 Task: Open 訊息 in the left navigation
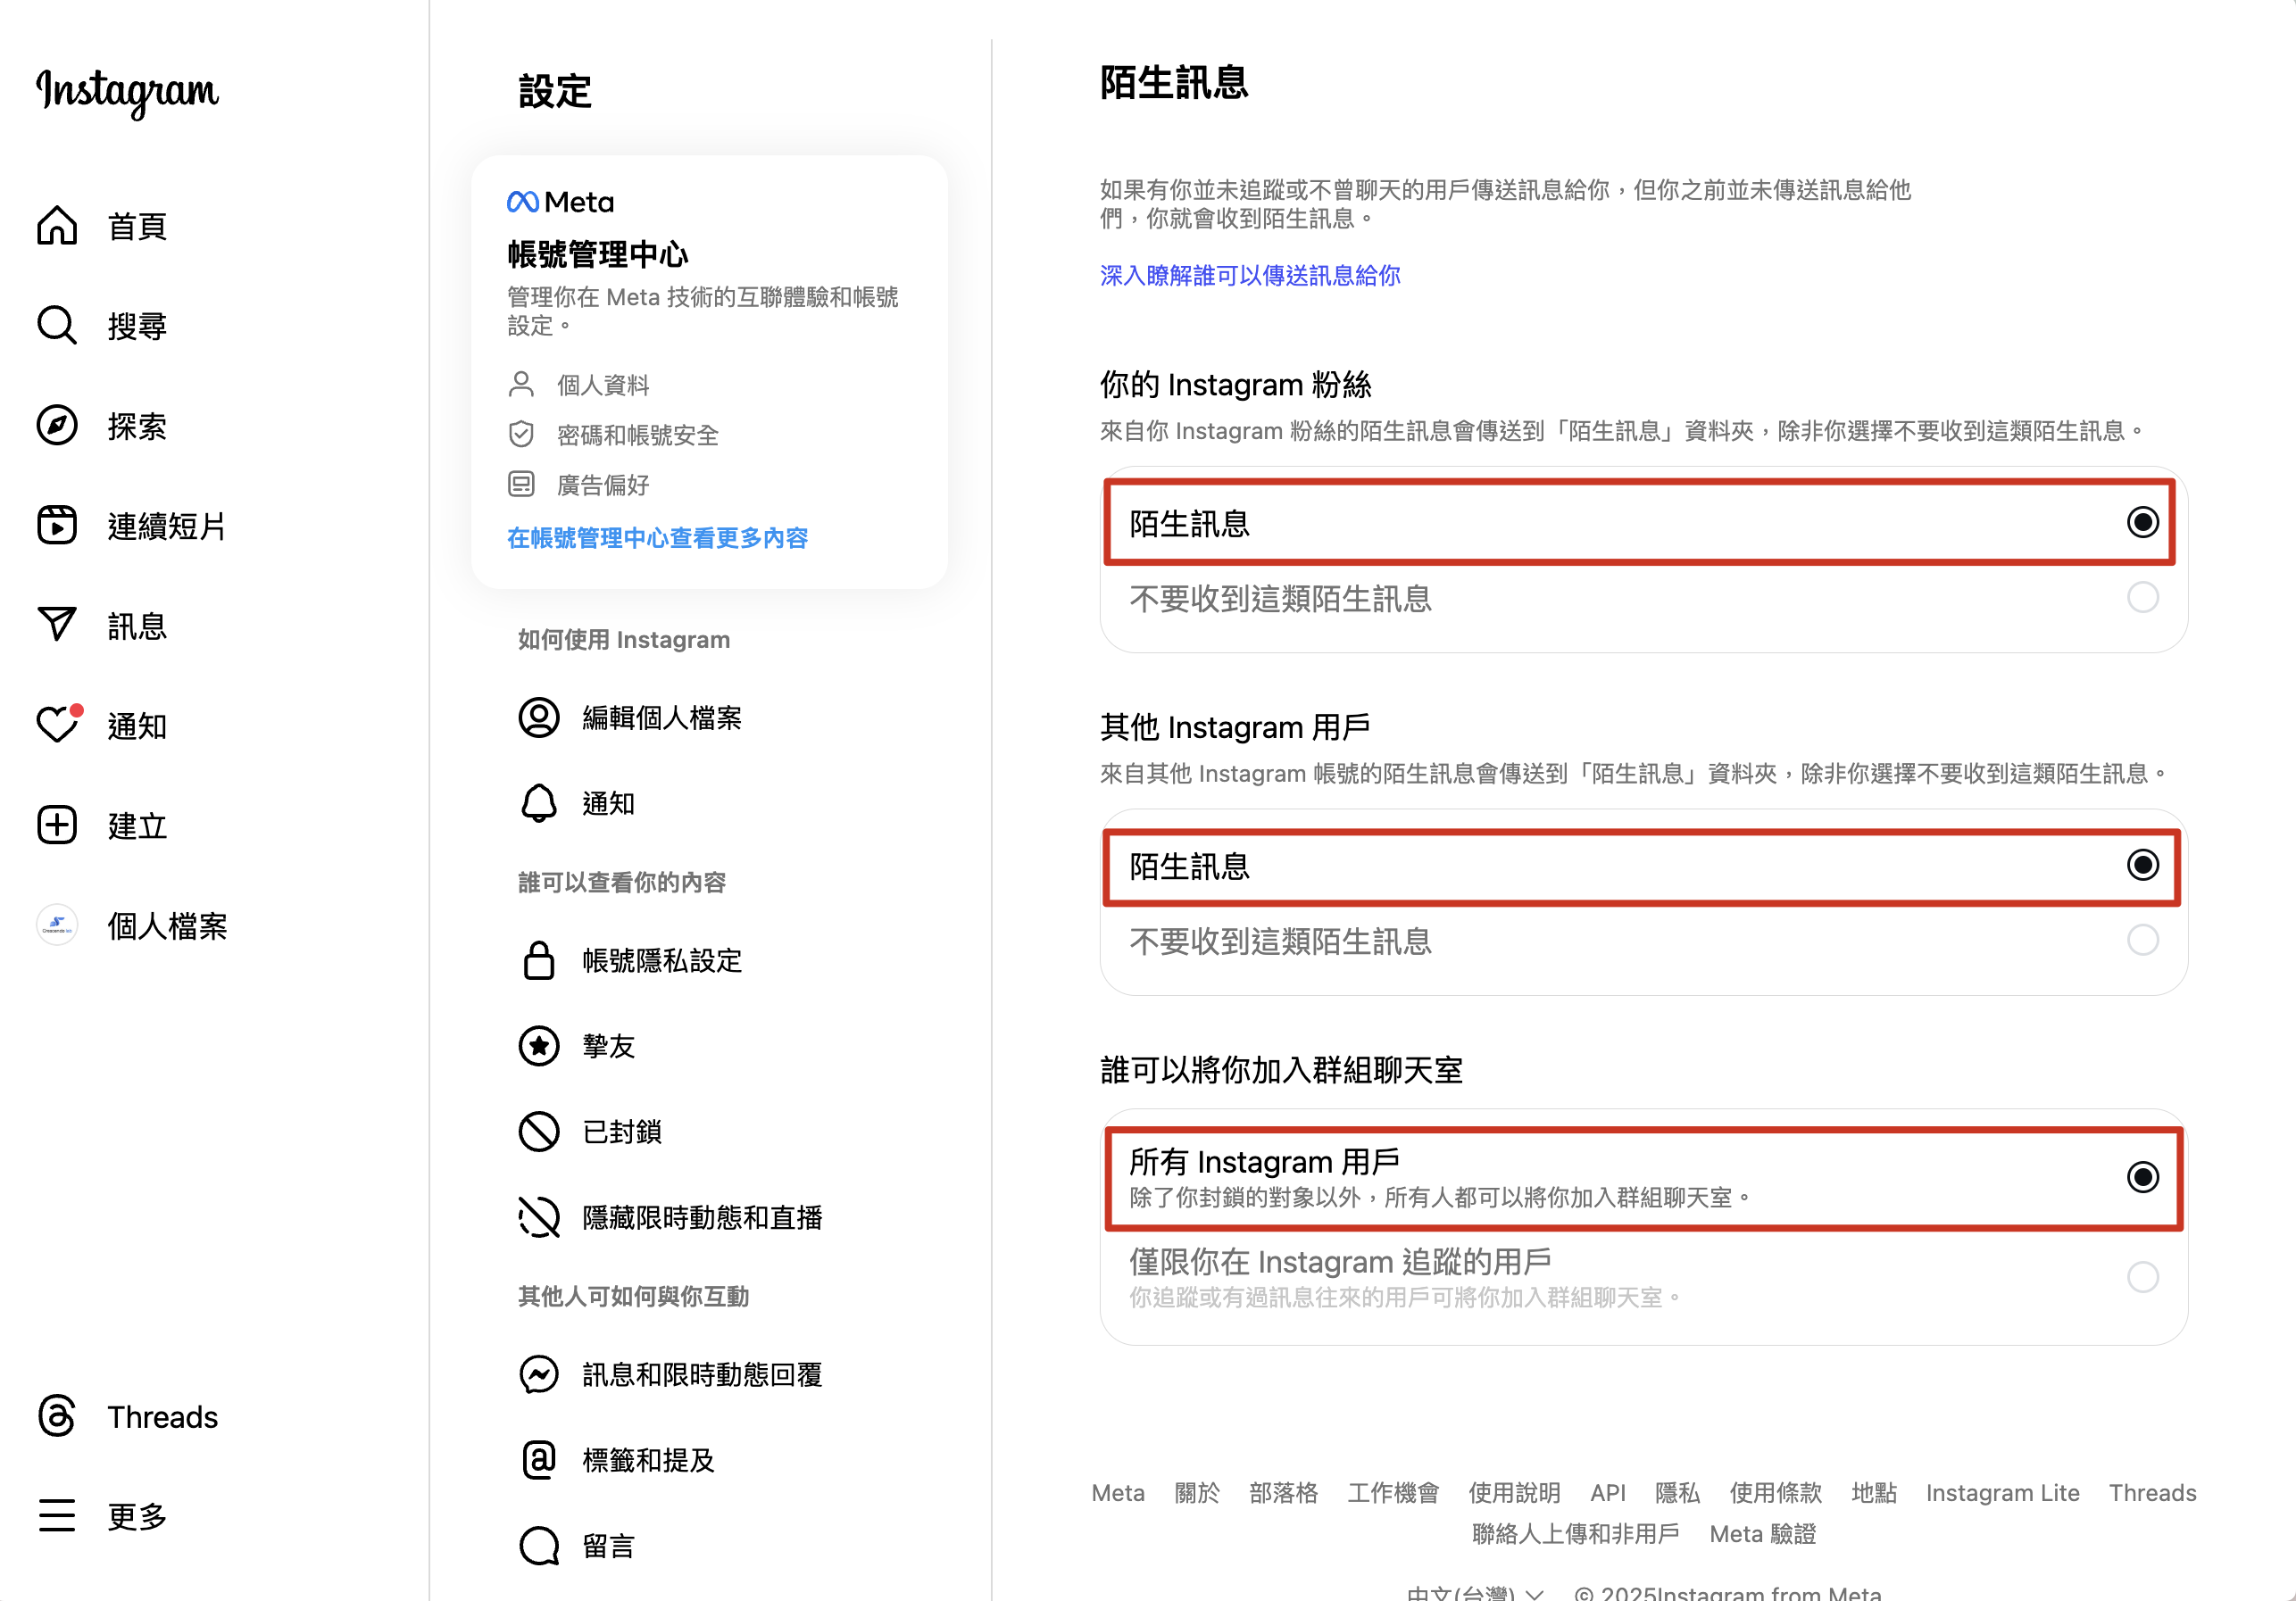pyautogui.click(x=137, y=626)
